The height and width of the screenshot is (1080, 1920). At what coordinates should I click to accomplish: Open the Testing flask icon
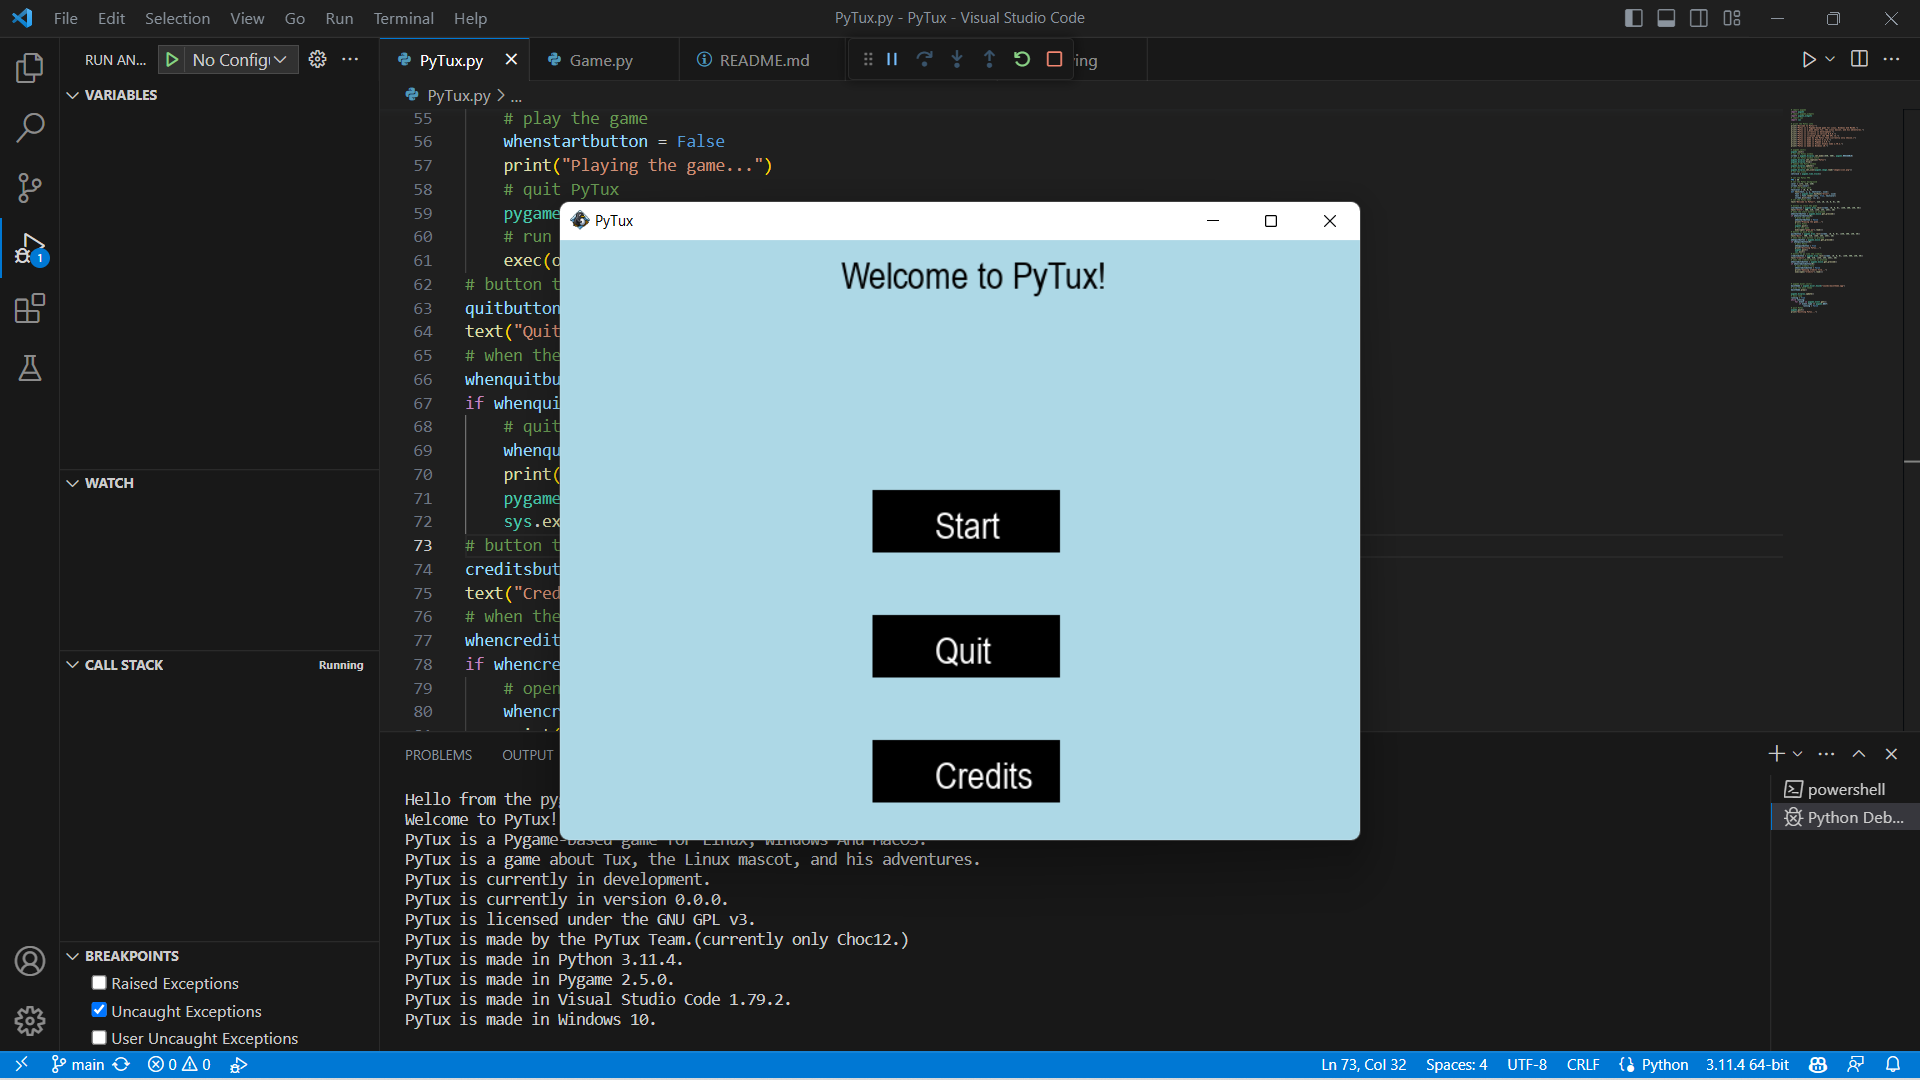pyautogui.click(x=30, y=368)
